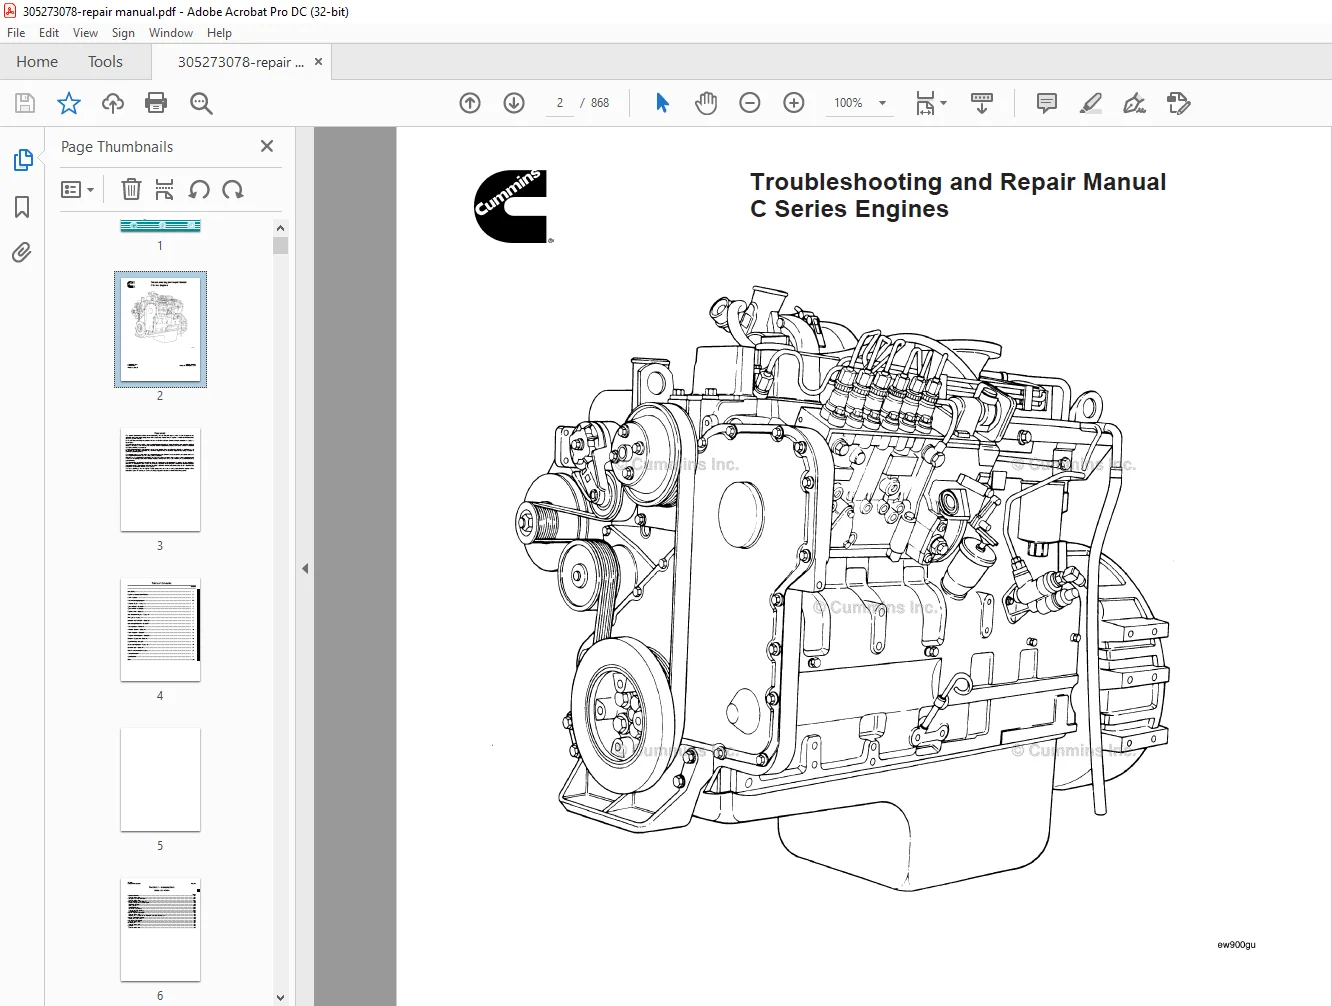Open the Stamp/share tool icon

(x=1179, y=103)
